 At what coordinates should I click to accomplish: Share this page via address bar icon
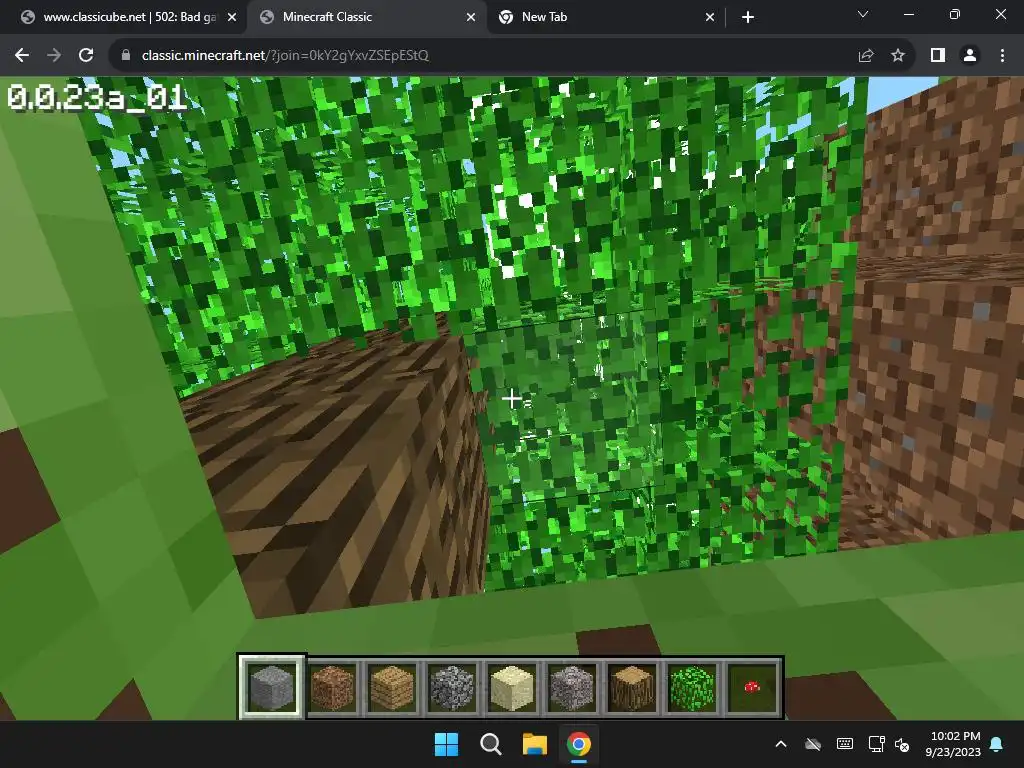(x=866, y=56)
